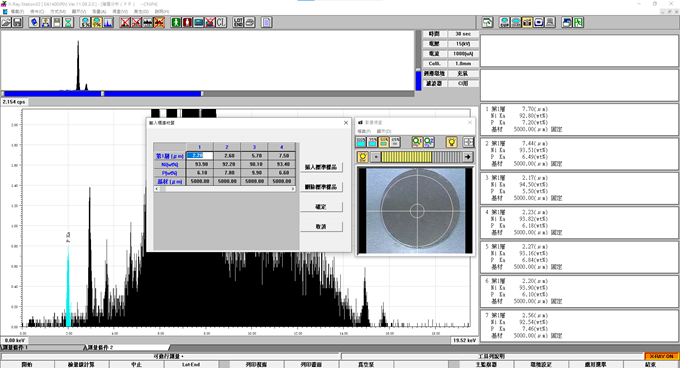The height and width of the screenshot is (368, 680).
Task: Toggle the highlighted crossed-out spectrum icon
Action: [x=159, y=22]
